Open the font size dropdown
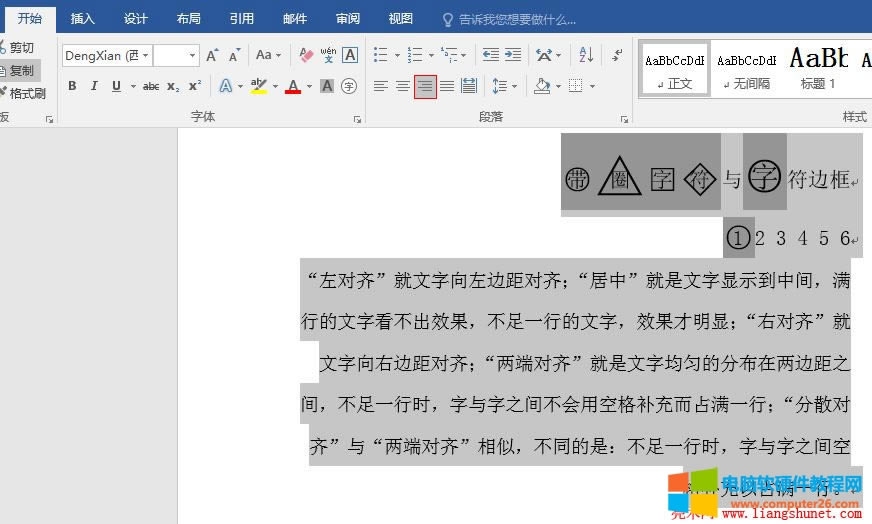Image resolution: width=872 pixels, height=524 pixels. (192, 55)
